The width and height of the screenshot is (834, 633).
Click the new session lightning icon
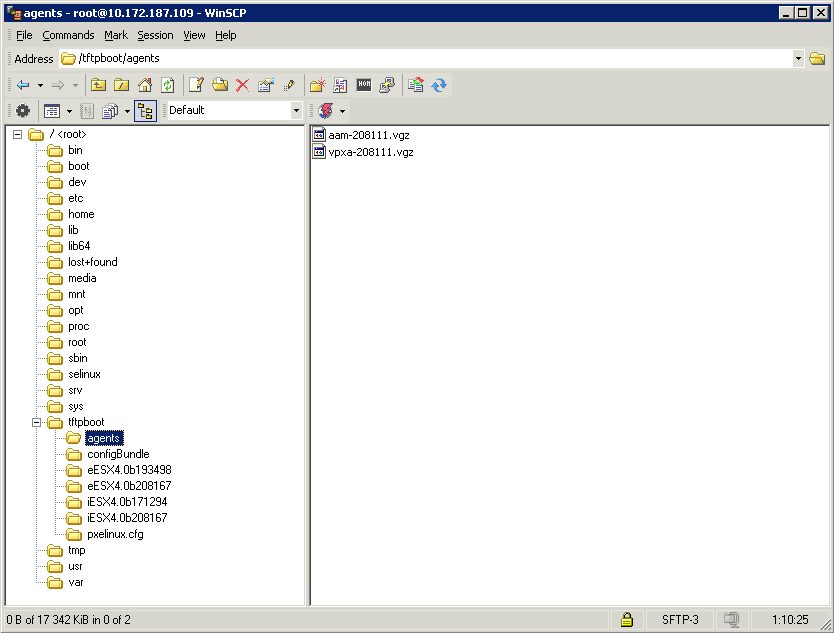click(x=326, y=111)
